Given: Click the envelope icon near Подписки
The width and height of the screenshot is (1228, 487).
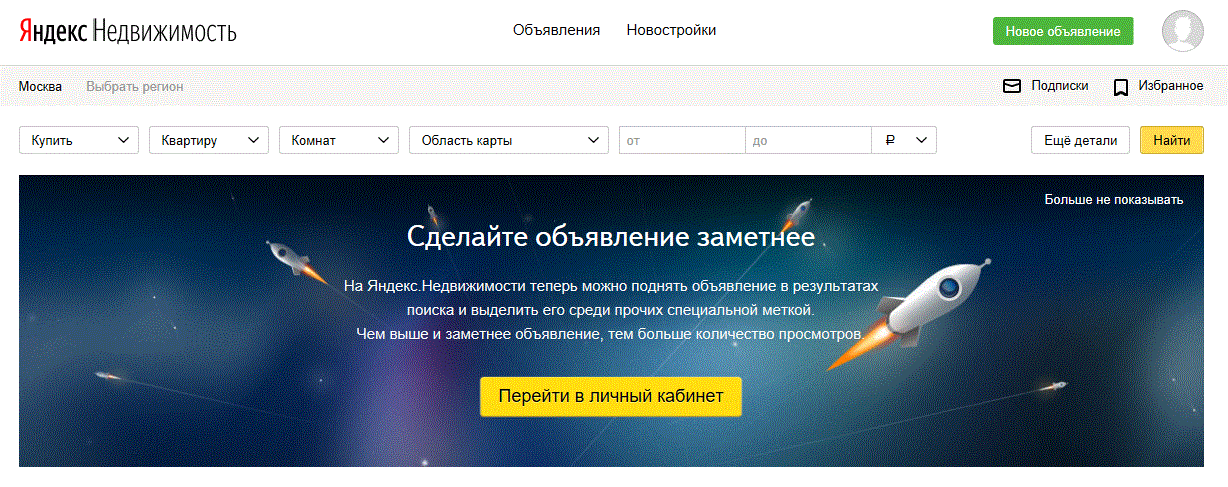Looking at the screenshot, I should point(1012,86).
